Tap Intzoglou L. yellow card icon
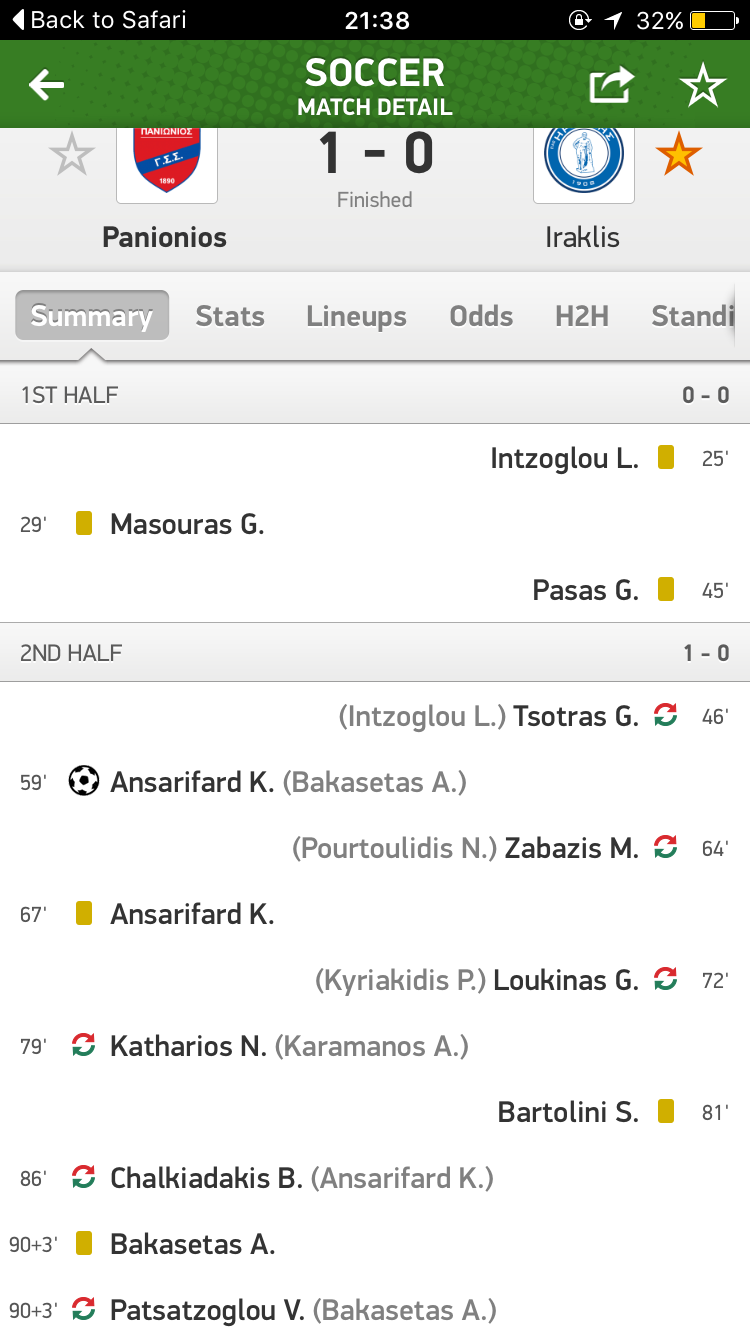 tap(666, 458)
